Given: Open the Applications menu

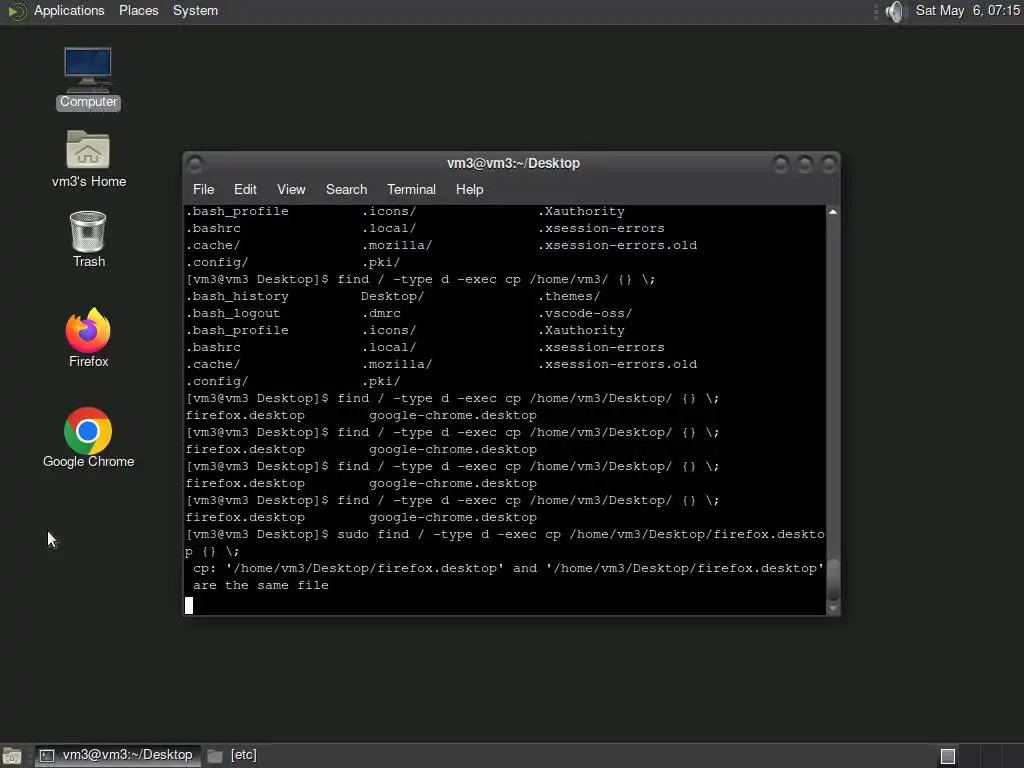Looking at the screenshot, I should click(x=69, y=11).
